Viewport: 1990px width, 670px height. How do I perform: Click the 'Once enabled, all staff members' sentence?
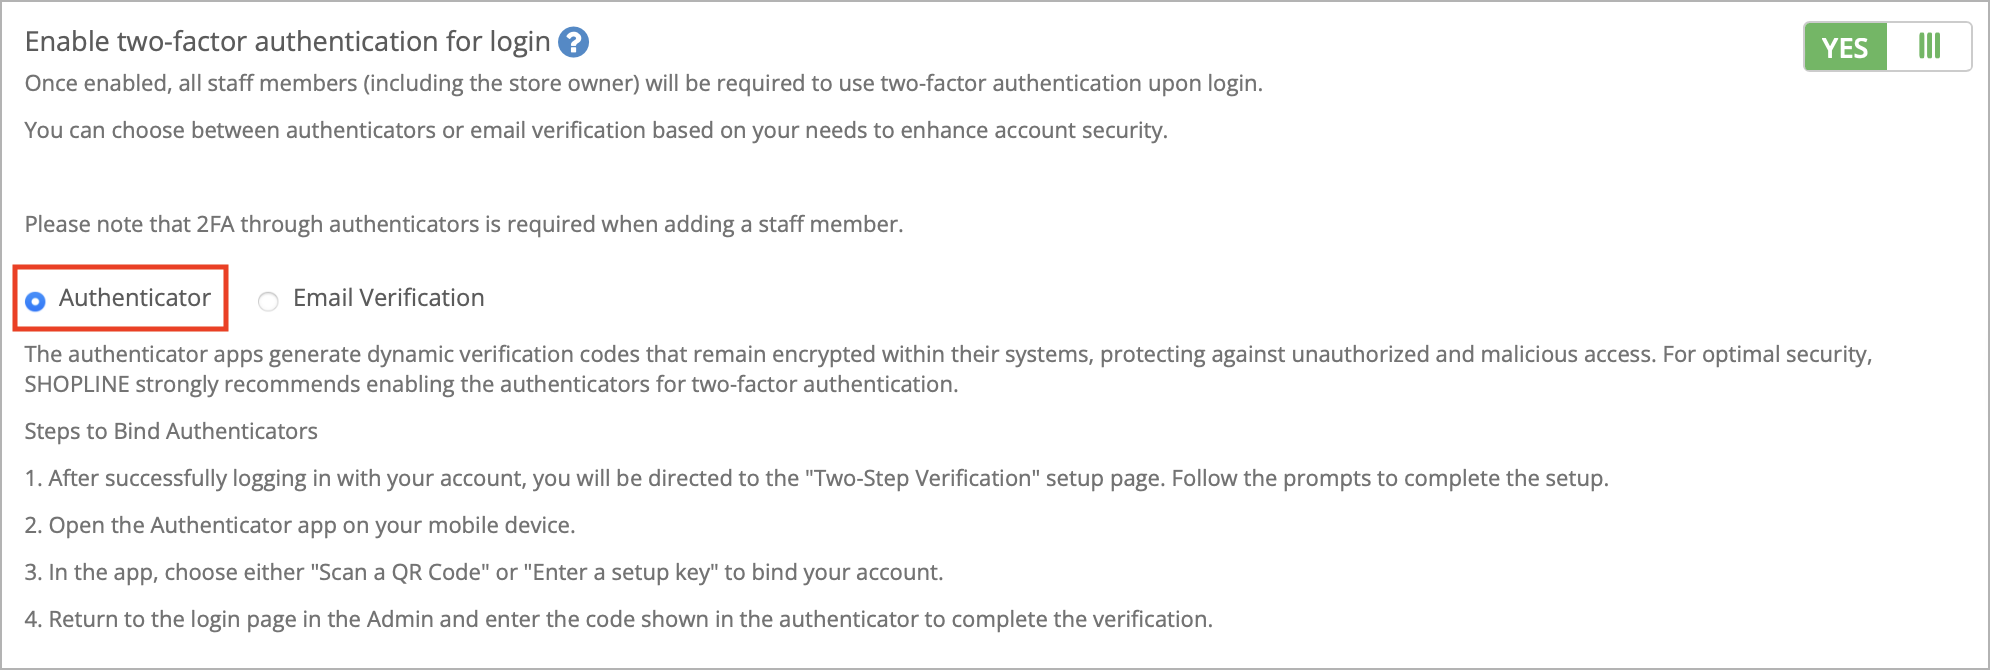point(644,83)
